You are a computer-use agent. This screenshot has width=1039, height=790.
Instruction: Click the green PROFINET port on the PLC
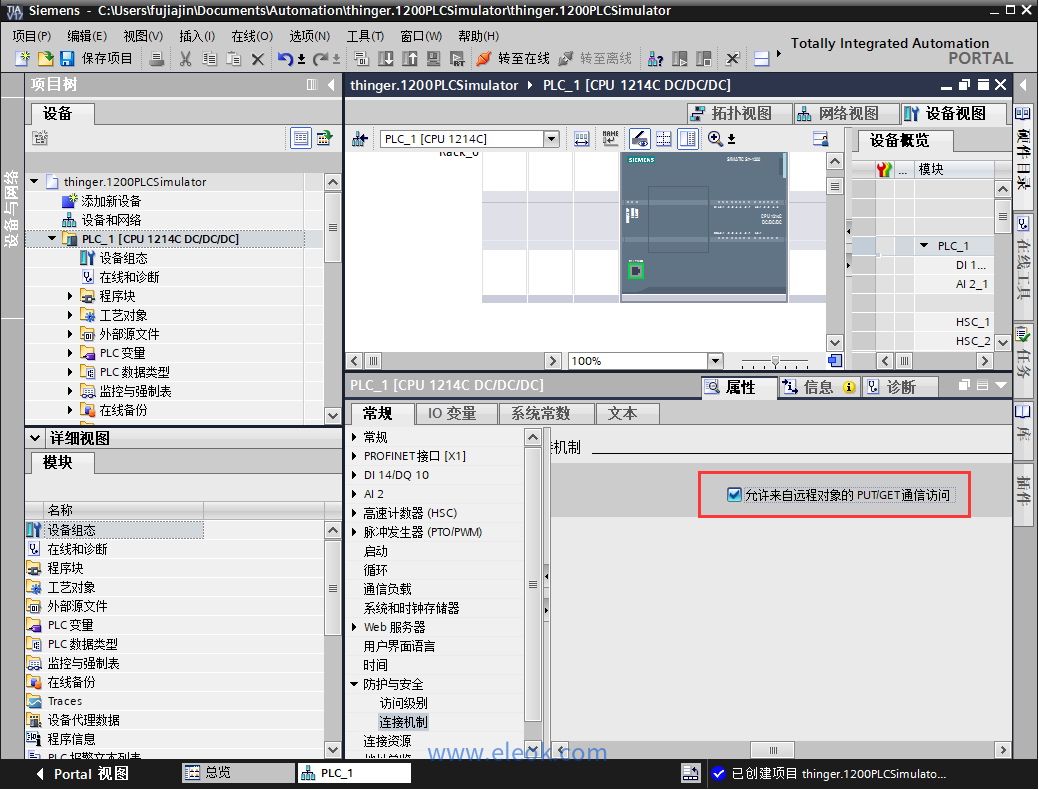pyautogui.click(x=634, y=270)
